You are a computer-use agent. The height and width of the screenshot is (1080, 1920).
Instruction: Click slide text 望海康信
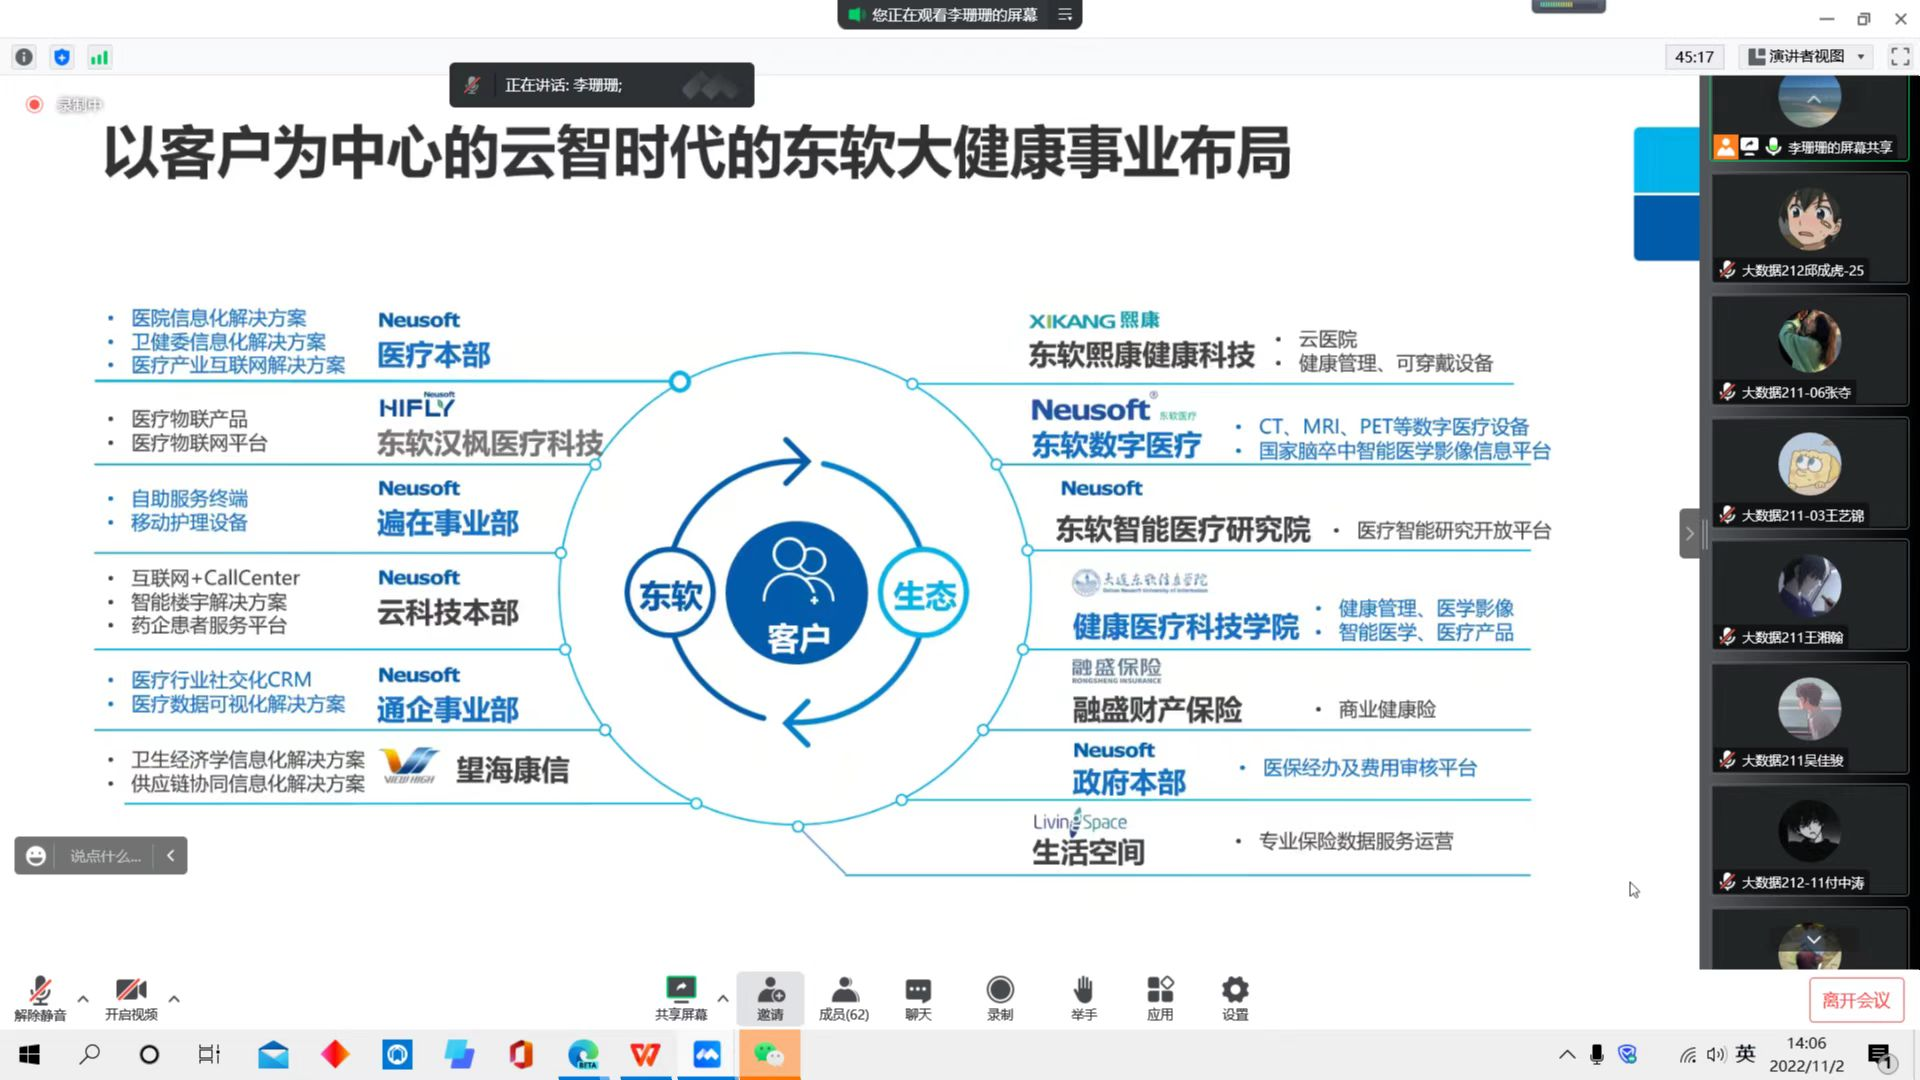tap(512, 770)
